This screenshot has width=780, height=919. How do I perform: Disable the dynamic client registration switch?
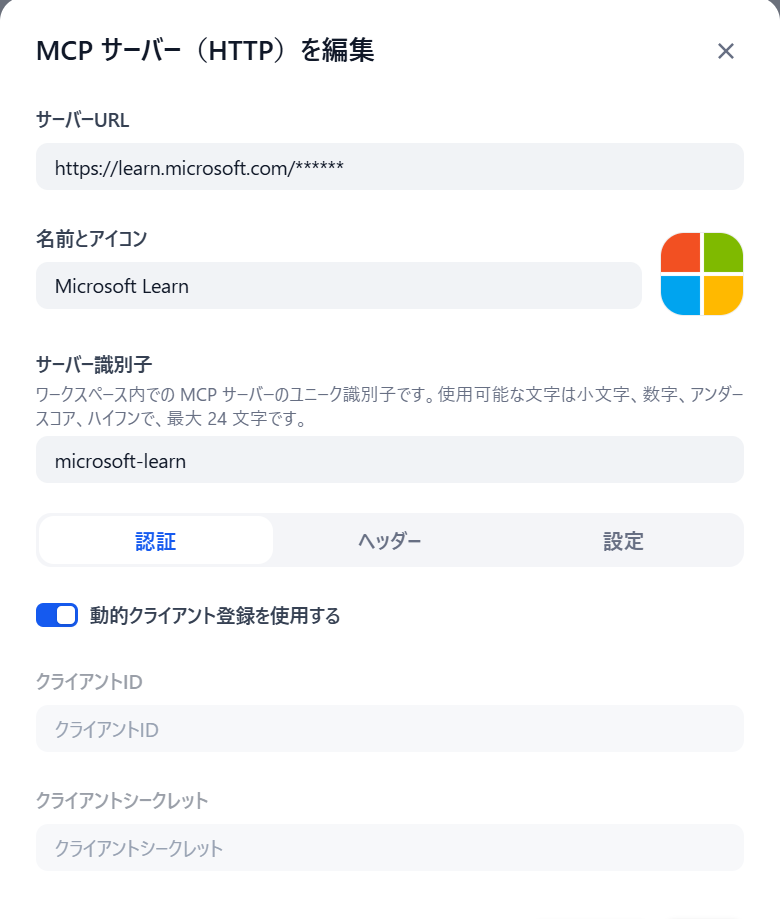[57, 616]
